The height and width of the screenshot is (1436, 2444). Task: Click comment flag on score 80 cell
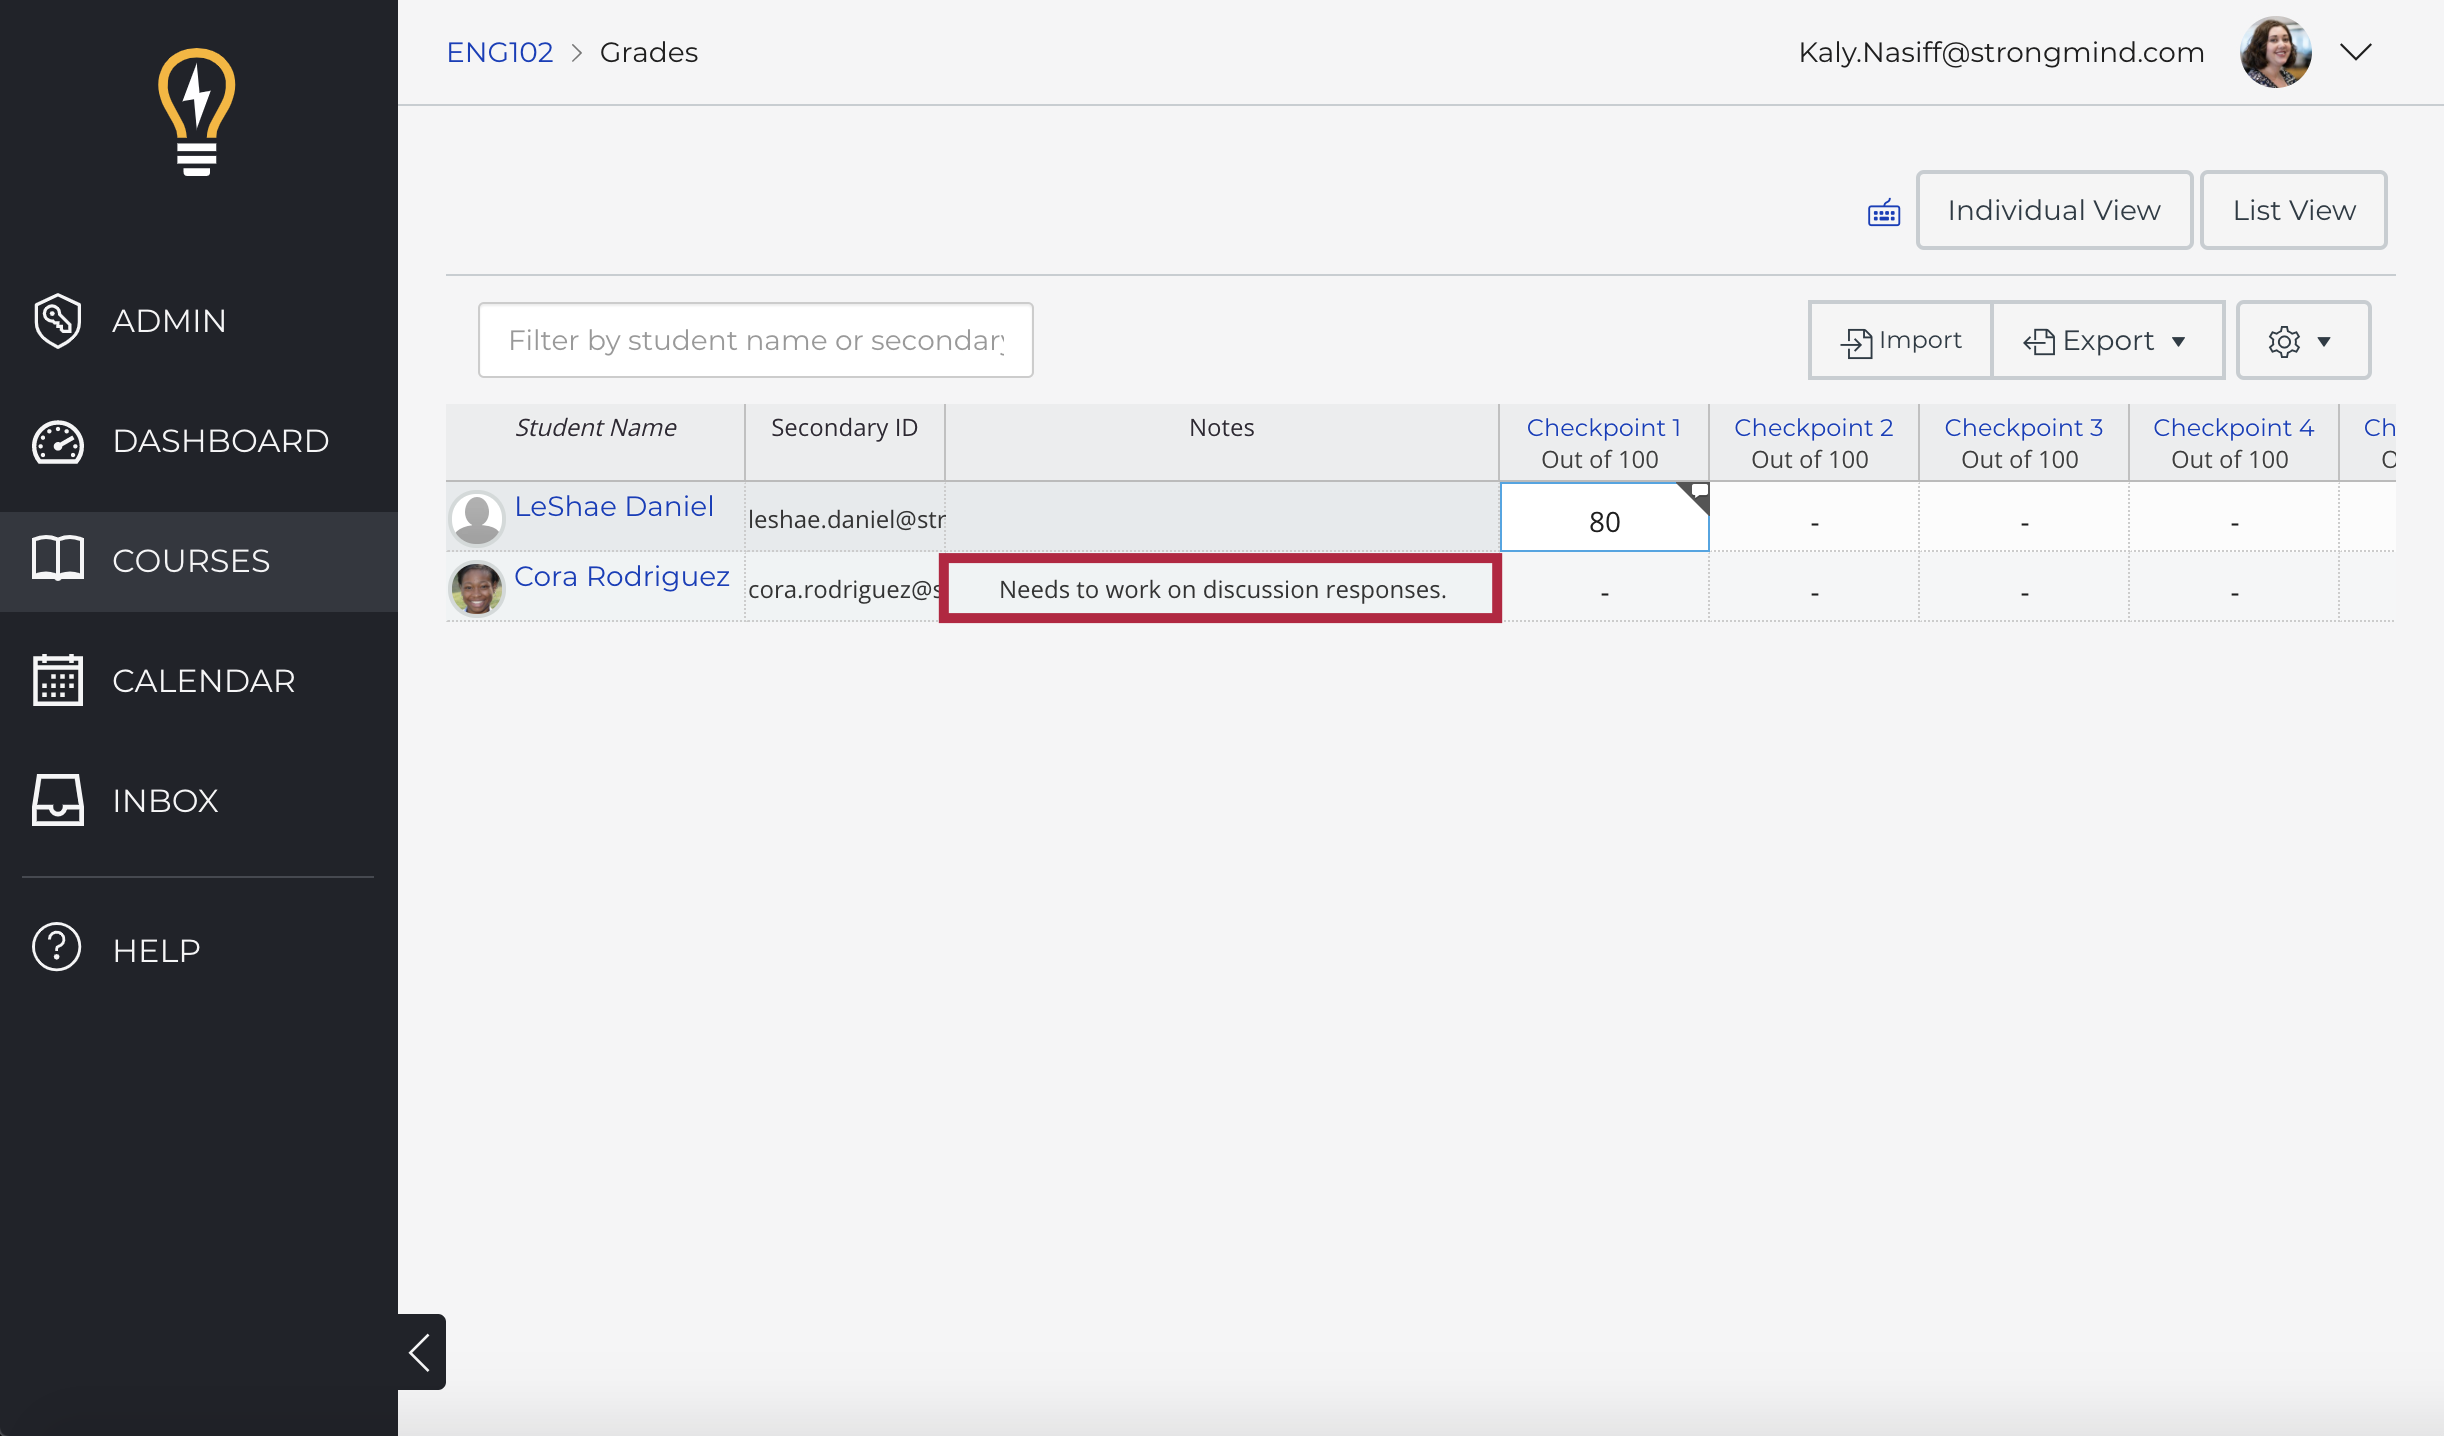[1698, 492]
